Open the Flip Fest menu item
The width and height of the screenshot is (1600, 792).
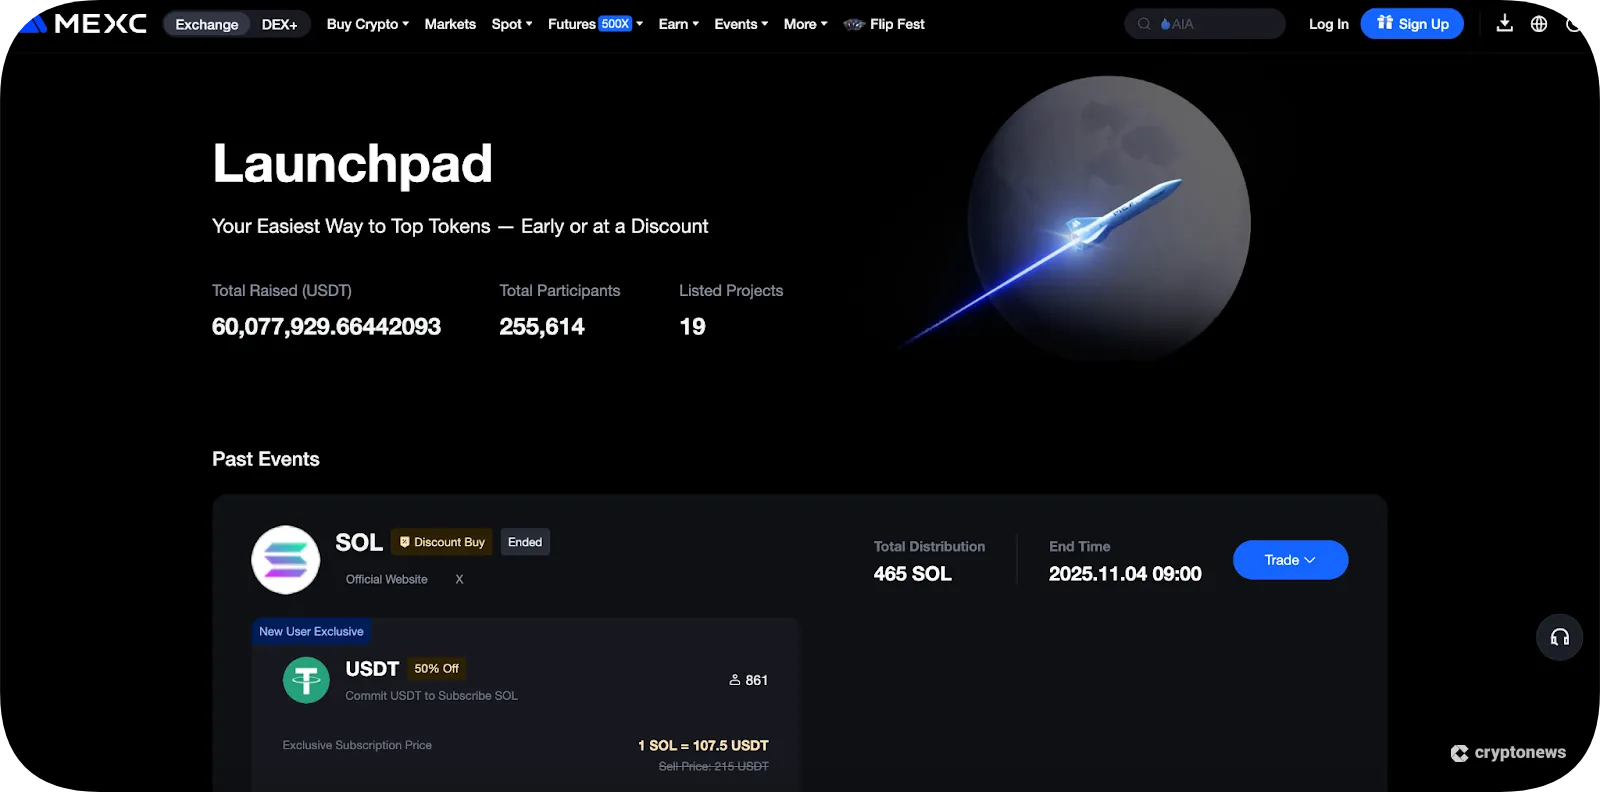[884, 24]
